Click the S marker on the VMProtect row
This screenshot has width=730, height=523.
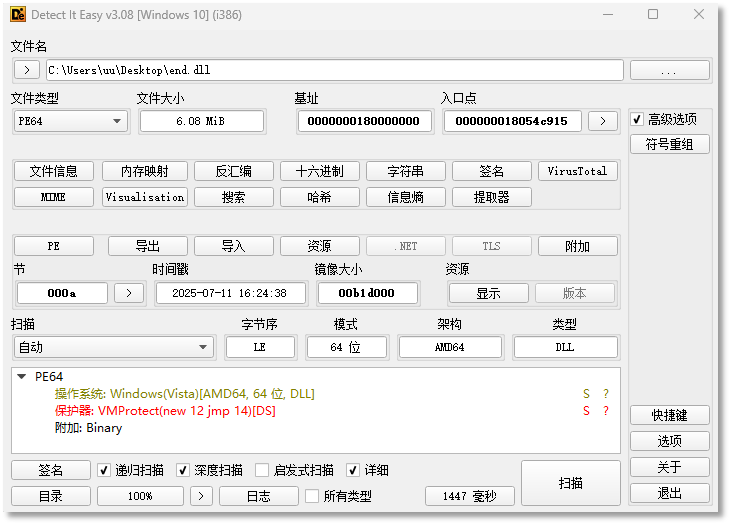pos(587,411)
